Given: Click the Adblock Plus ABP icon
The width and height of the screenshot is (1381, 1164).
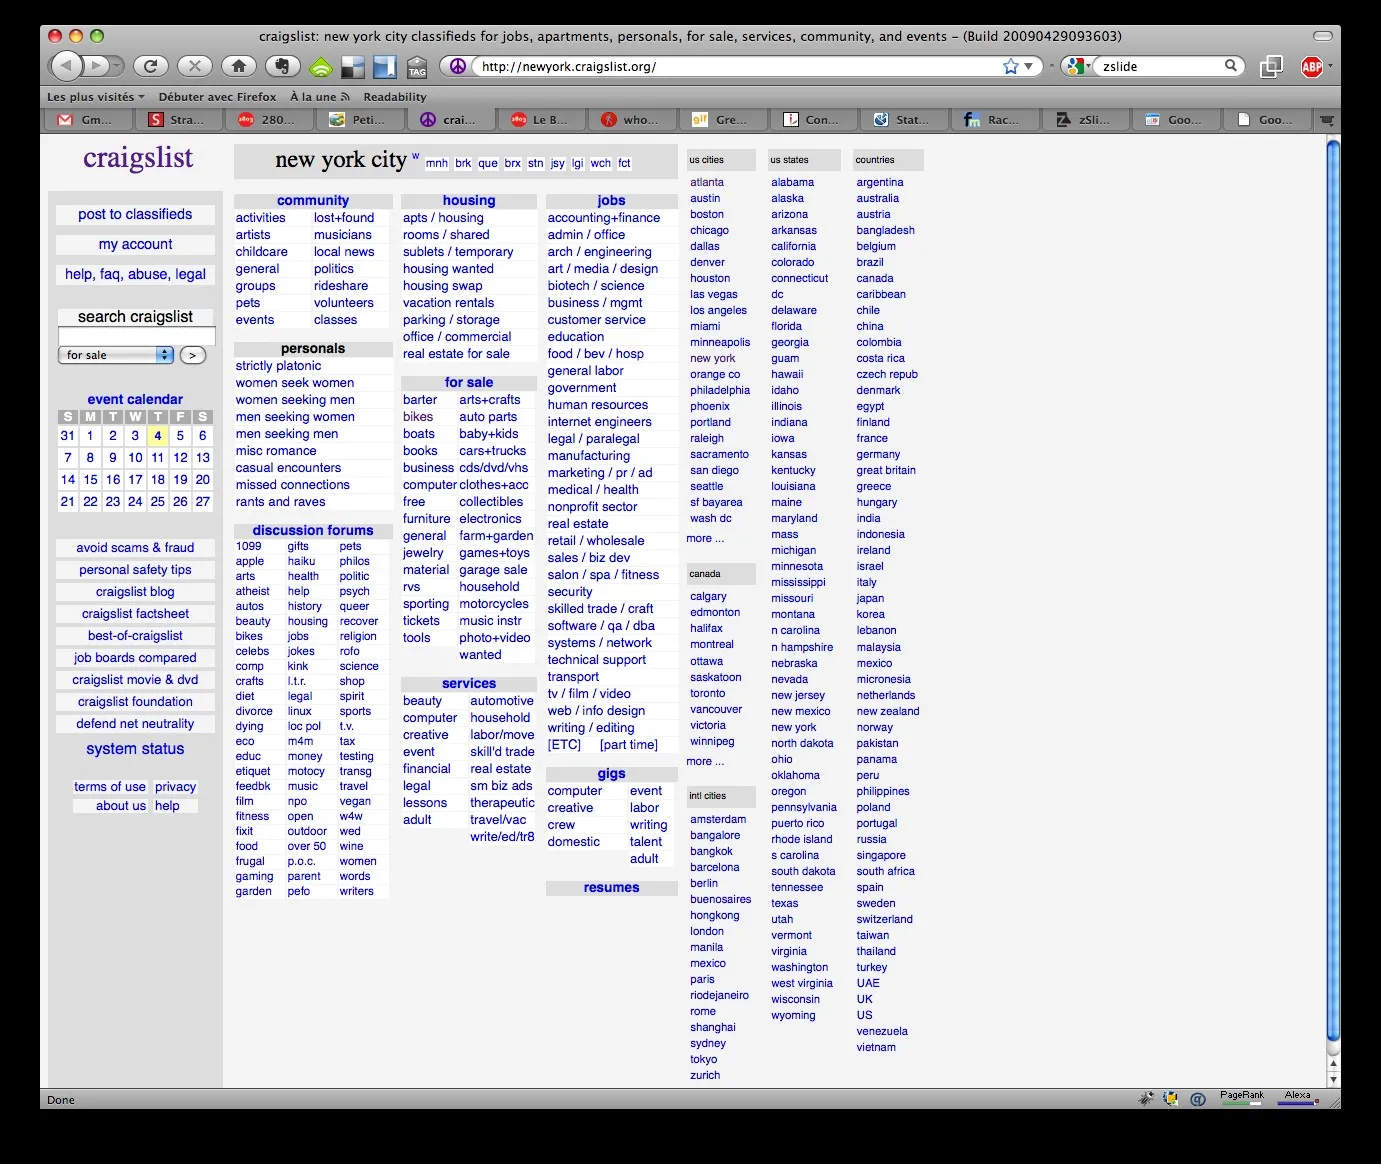Looking at the screenshot, I should (1312, 67).
